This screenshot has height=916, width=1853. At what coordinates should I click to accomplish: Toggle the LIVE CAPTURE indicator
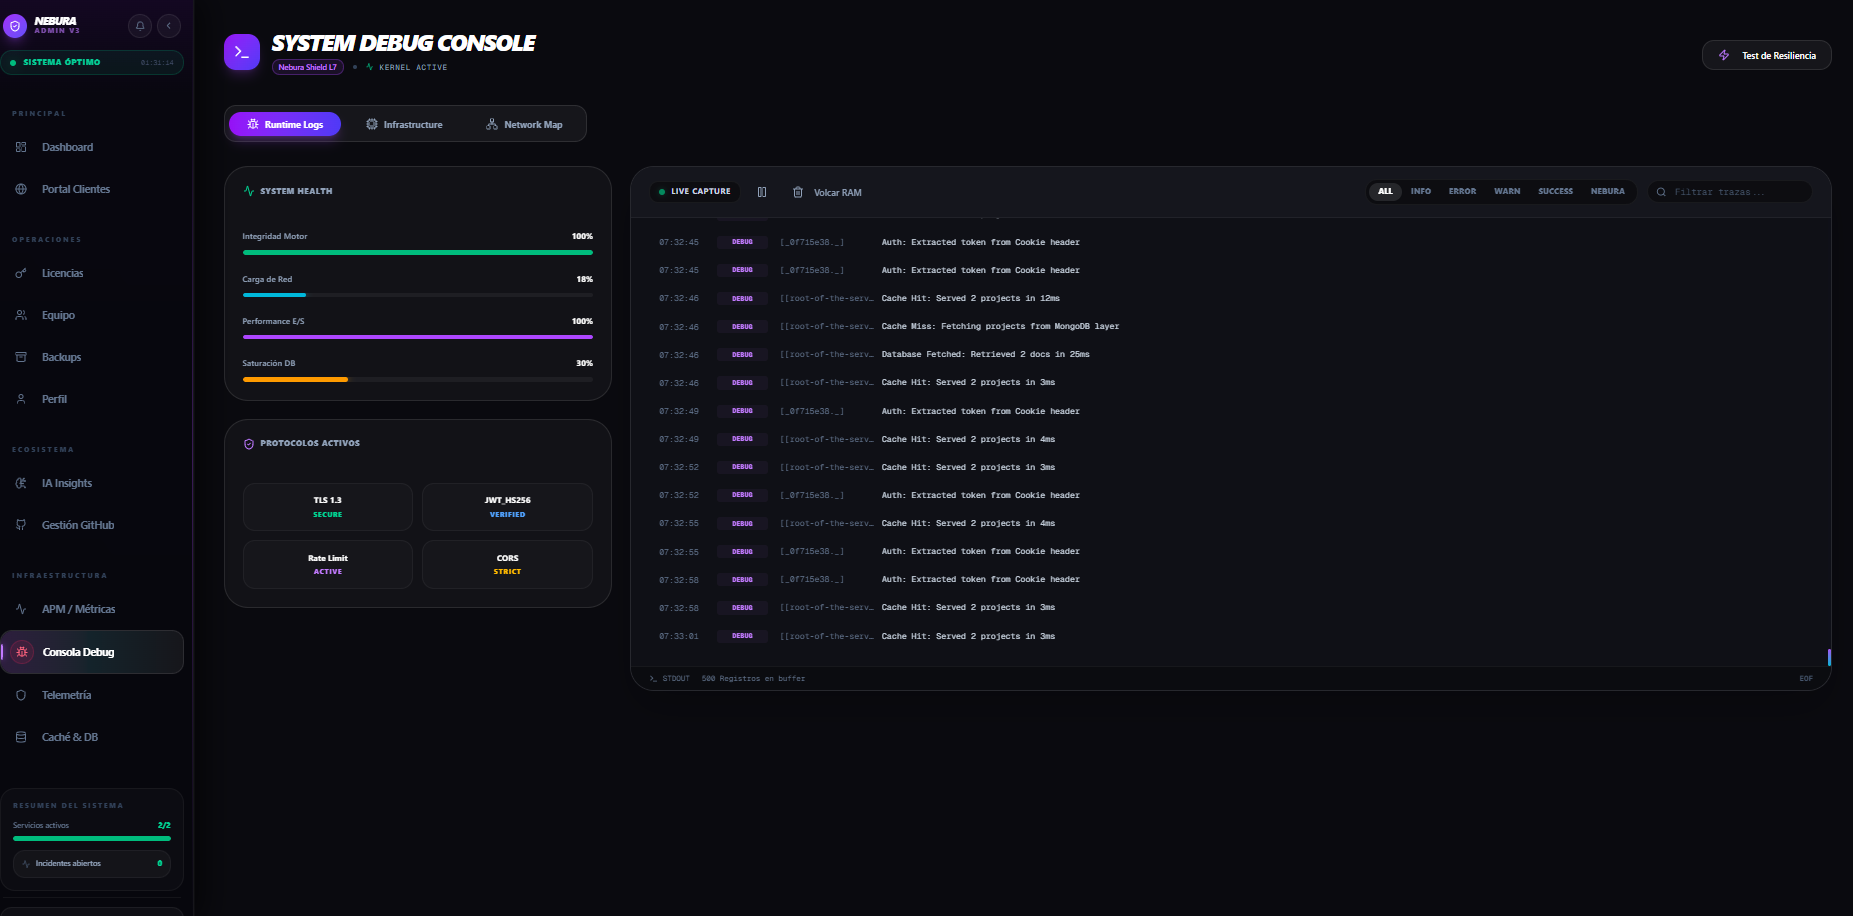coord(694,191)
